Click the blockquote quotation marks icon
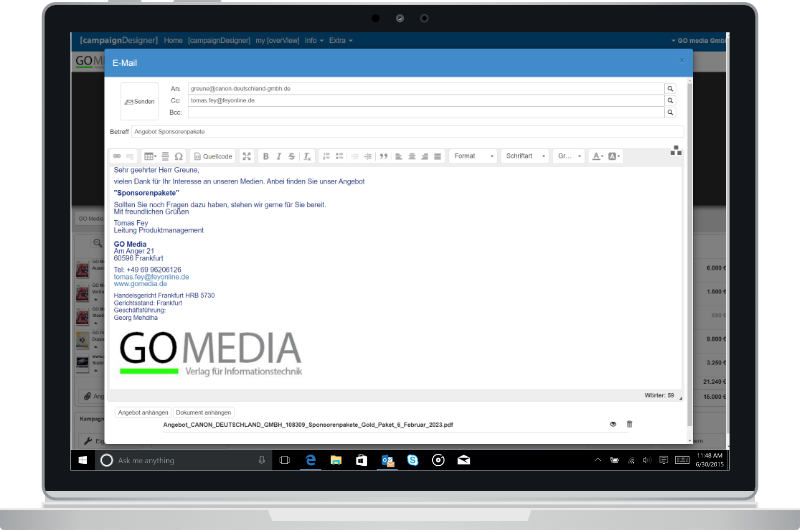 383,156
